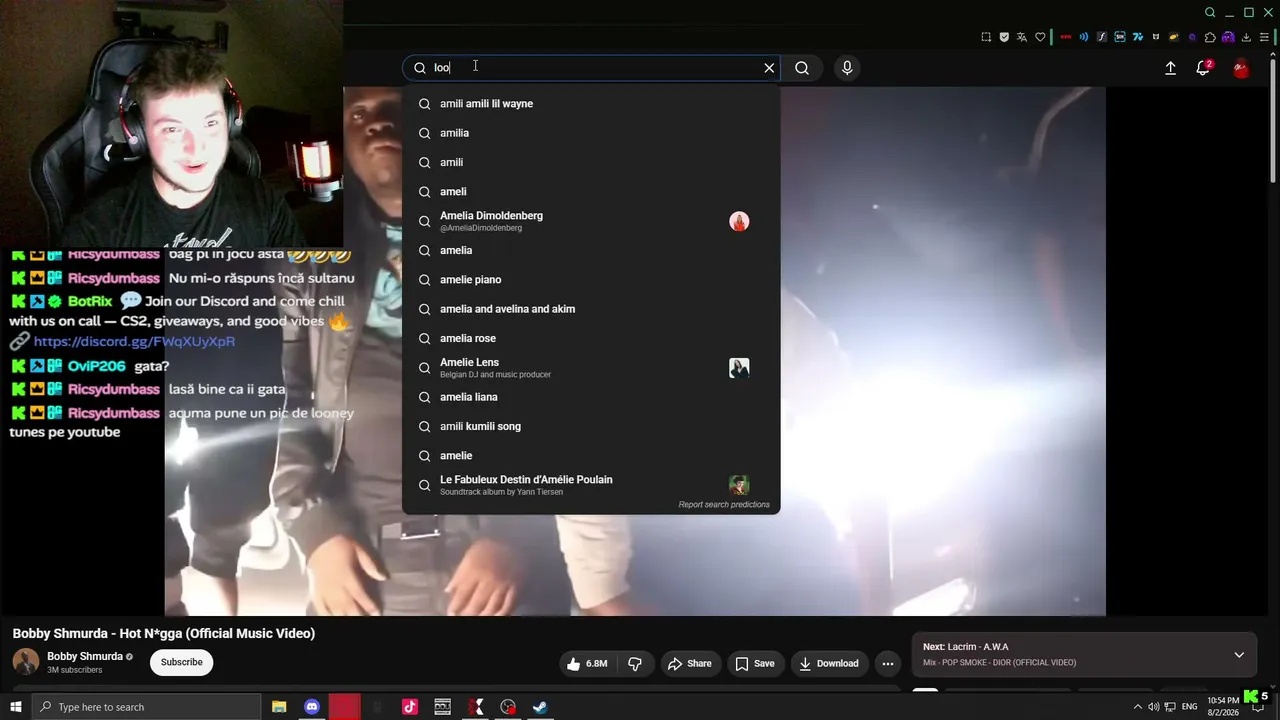Show hidden system tray icons

(1137, 707)
